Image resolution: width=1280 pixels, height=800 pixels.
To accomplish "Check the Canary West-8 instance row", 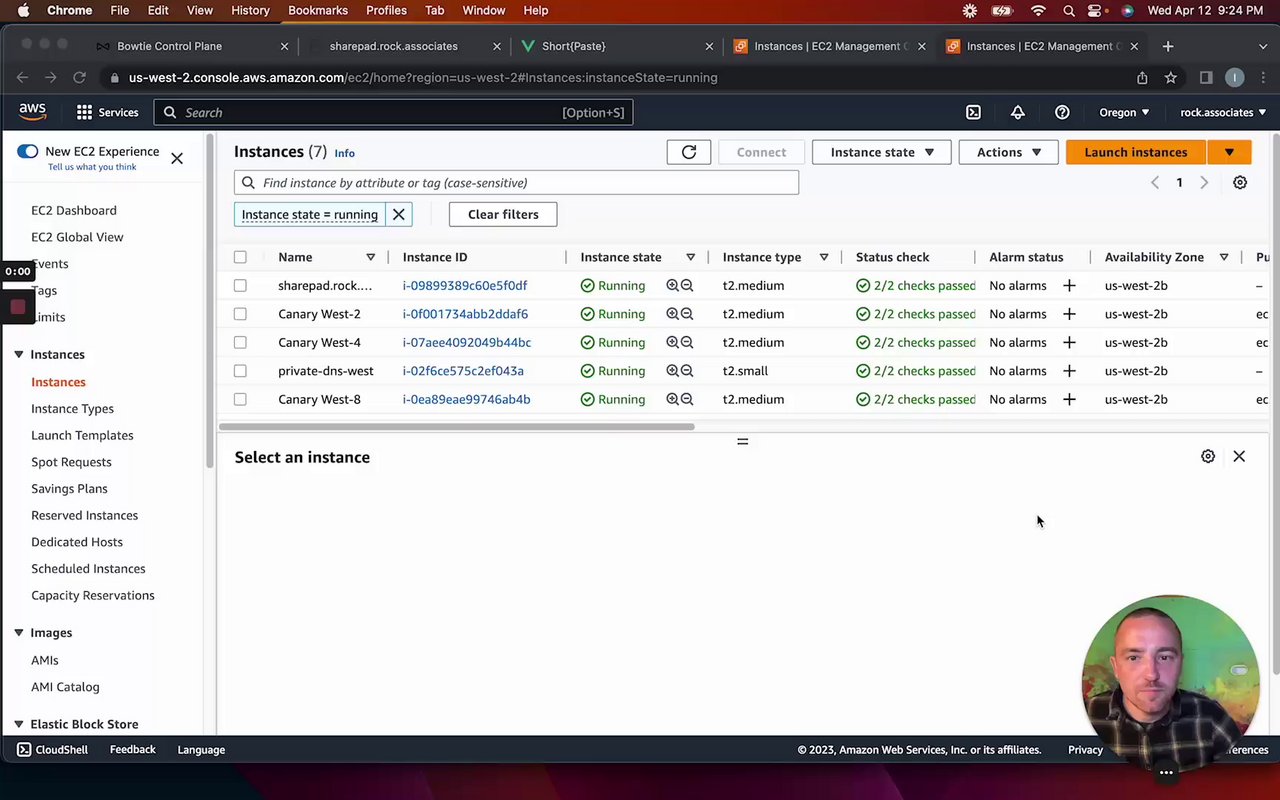I will (x=240, y=399).
